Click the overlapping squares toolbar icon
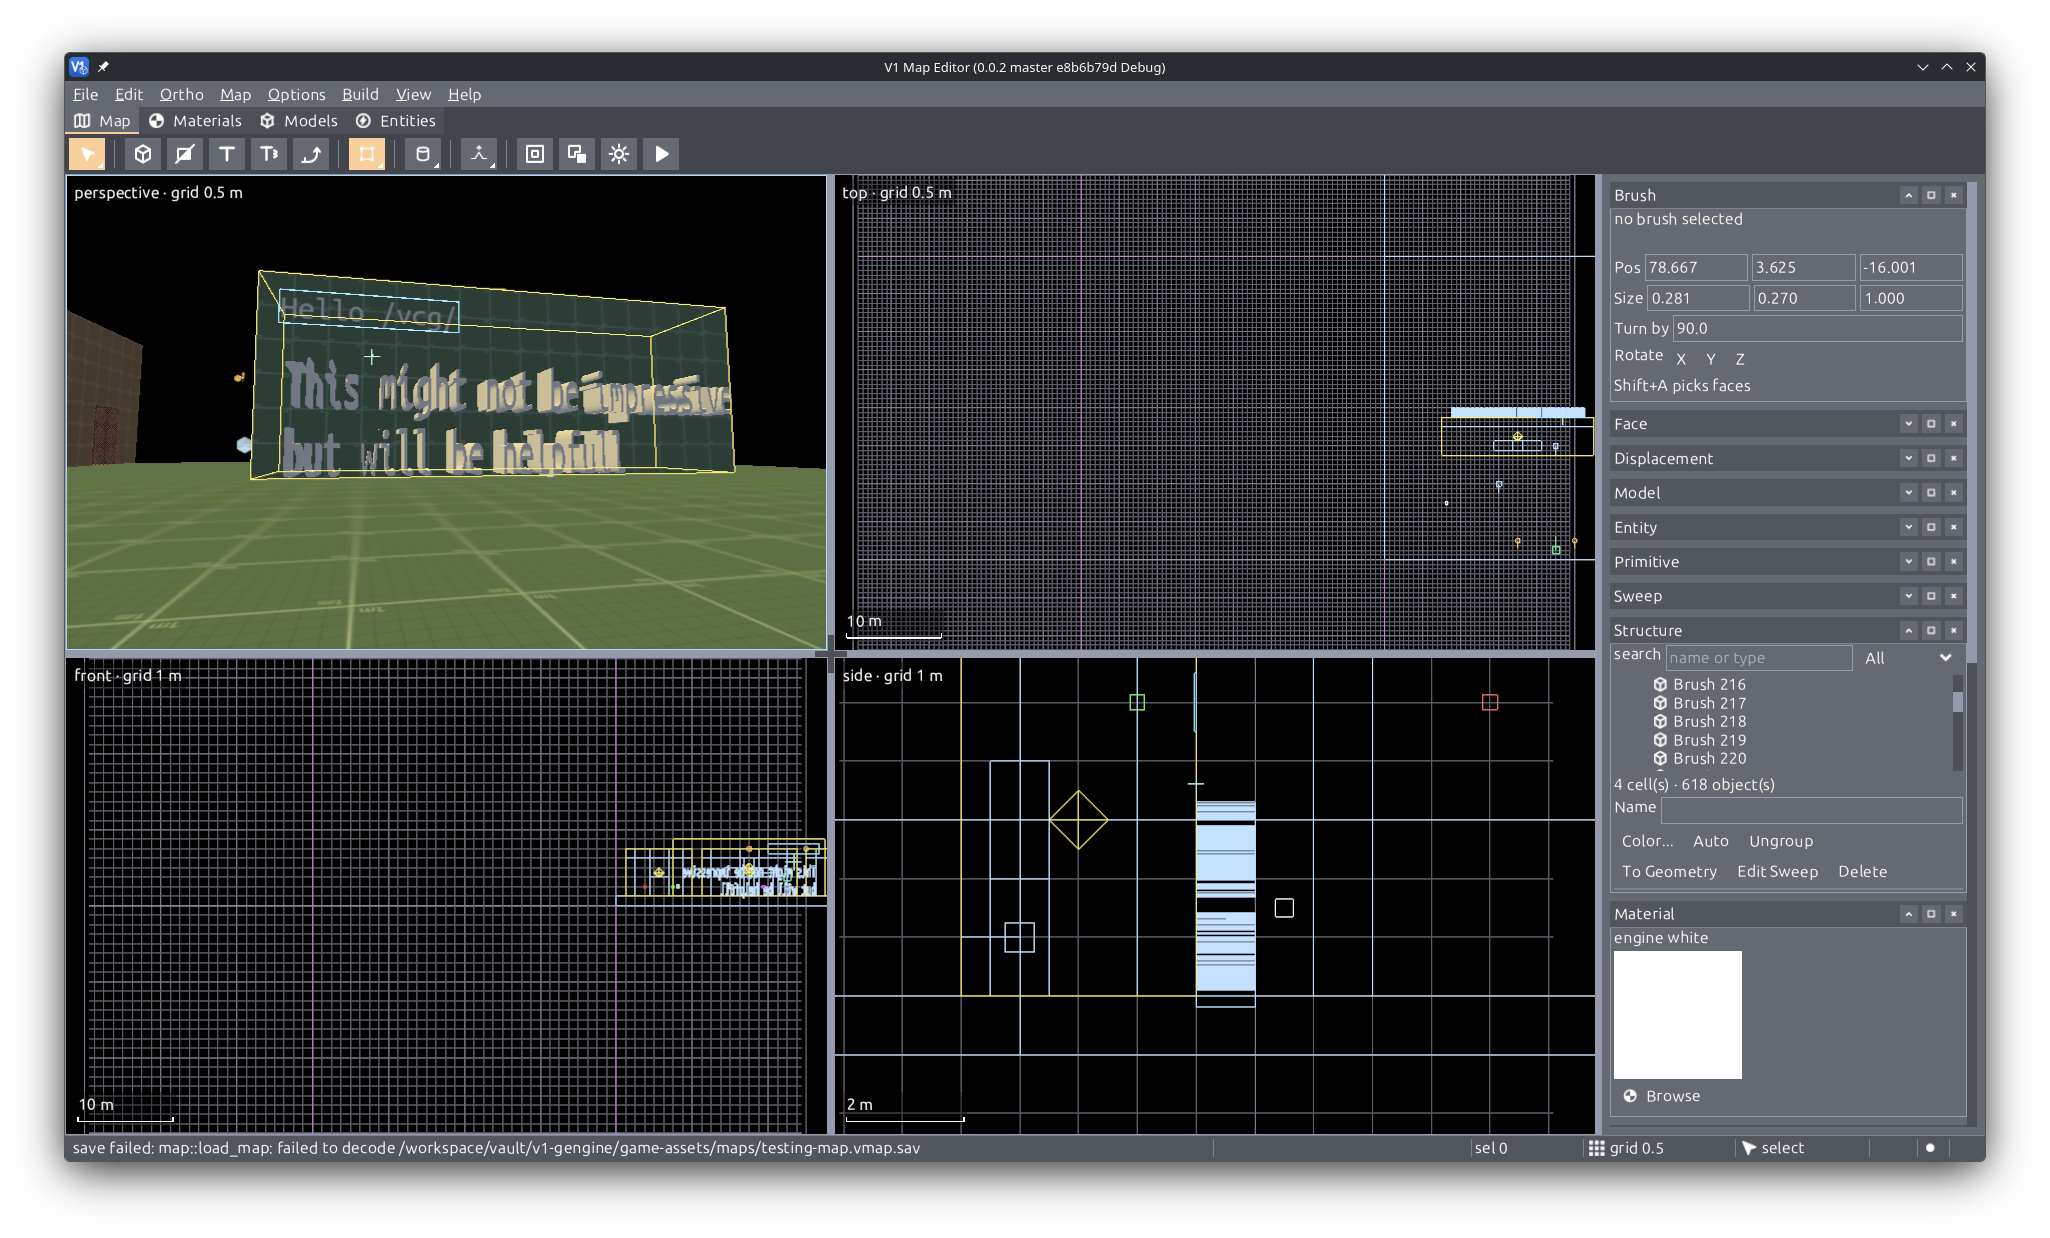Screen dimensions: 2050x1238 coord(577,154)
